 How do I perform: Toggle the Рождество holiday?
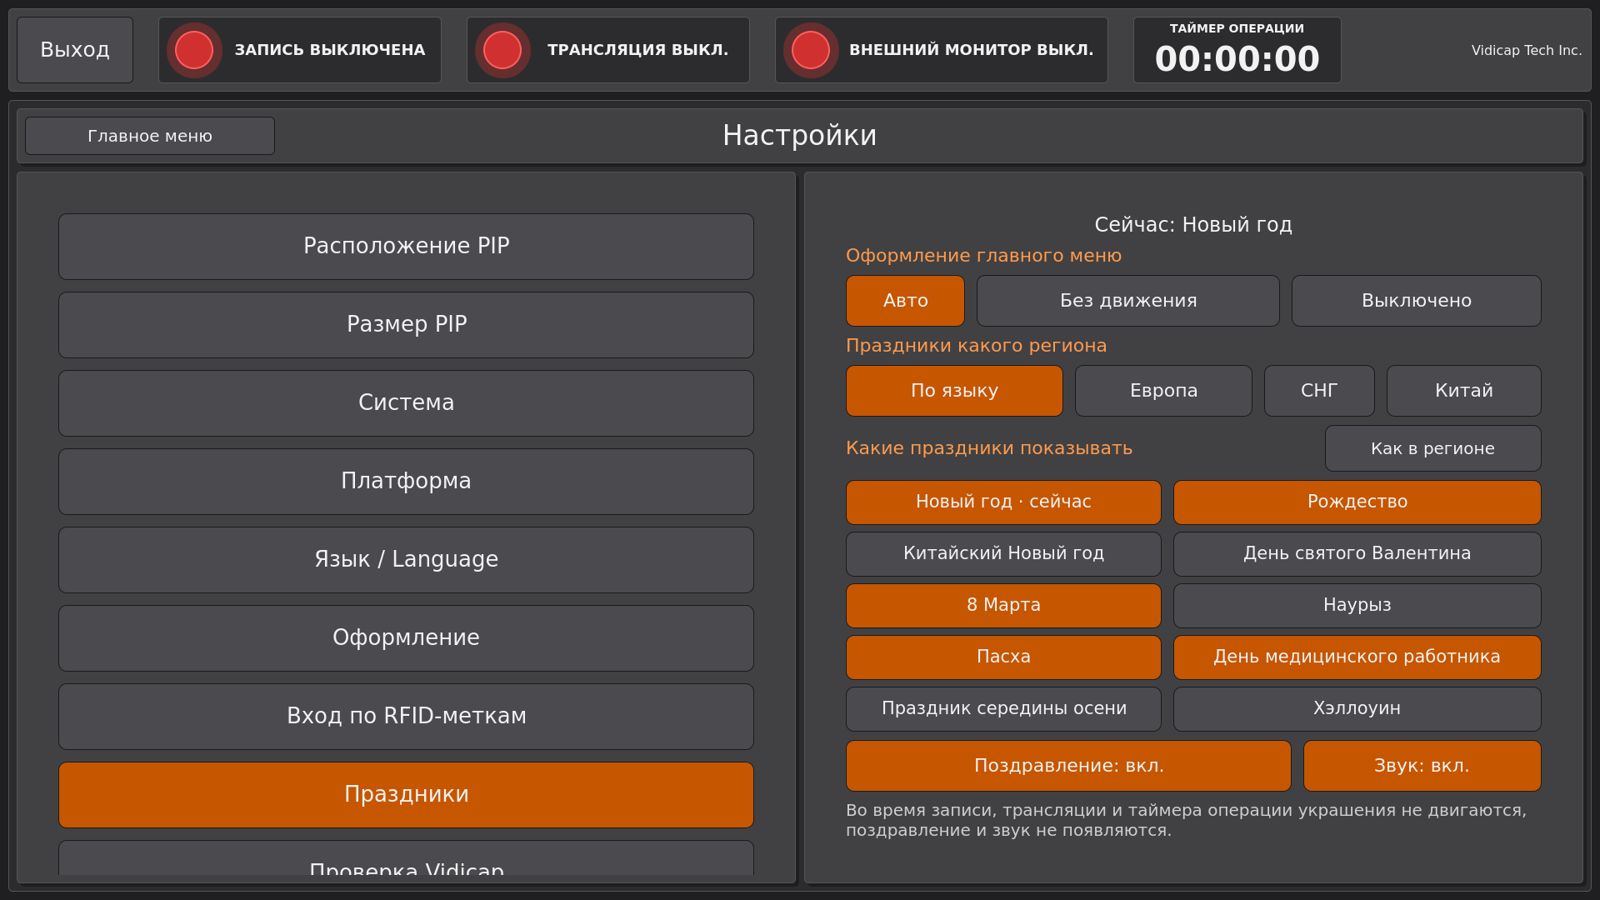[x=1357, y=502]
